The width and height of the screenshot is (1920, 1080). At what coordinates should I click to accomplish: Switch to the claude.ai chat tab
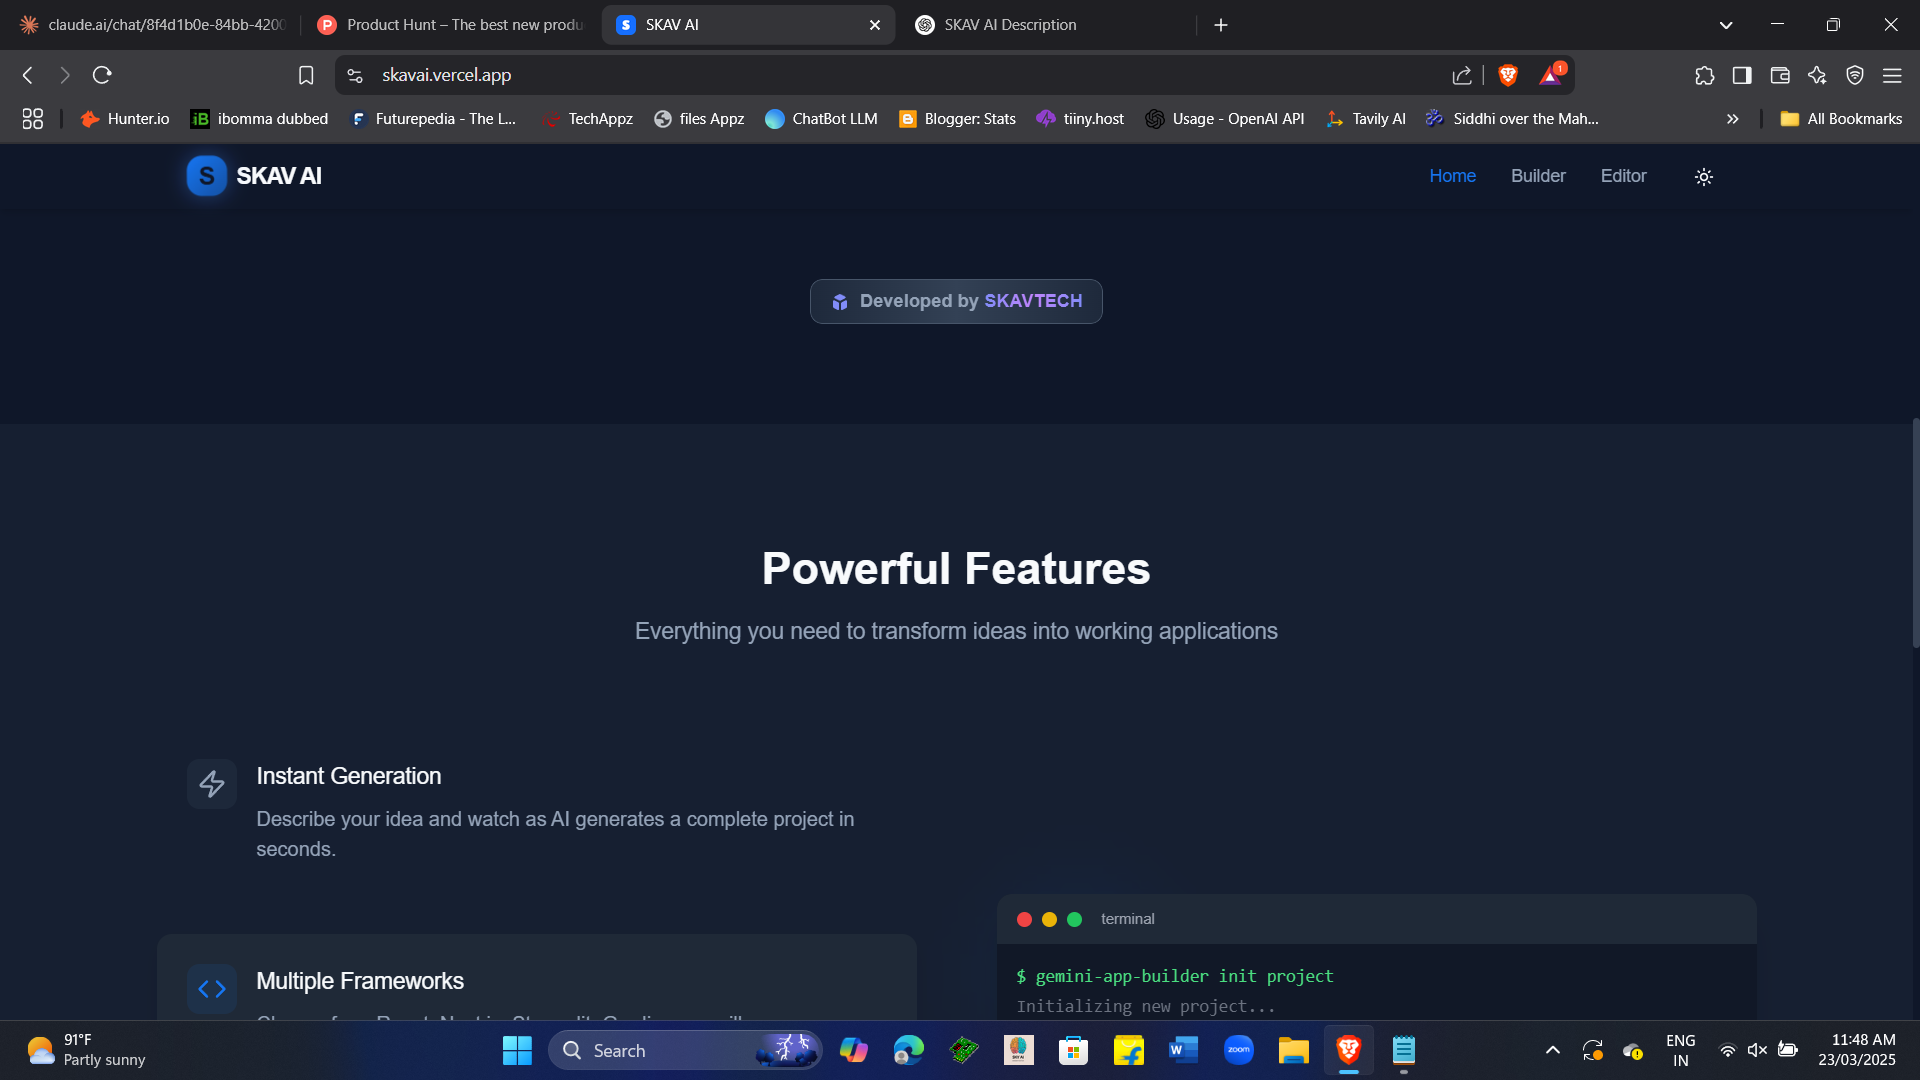152,25
